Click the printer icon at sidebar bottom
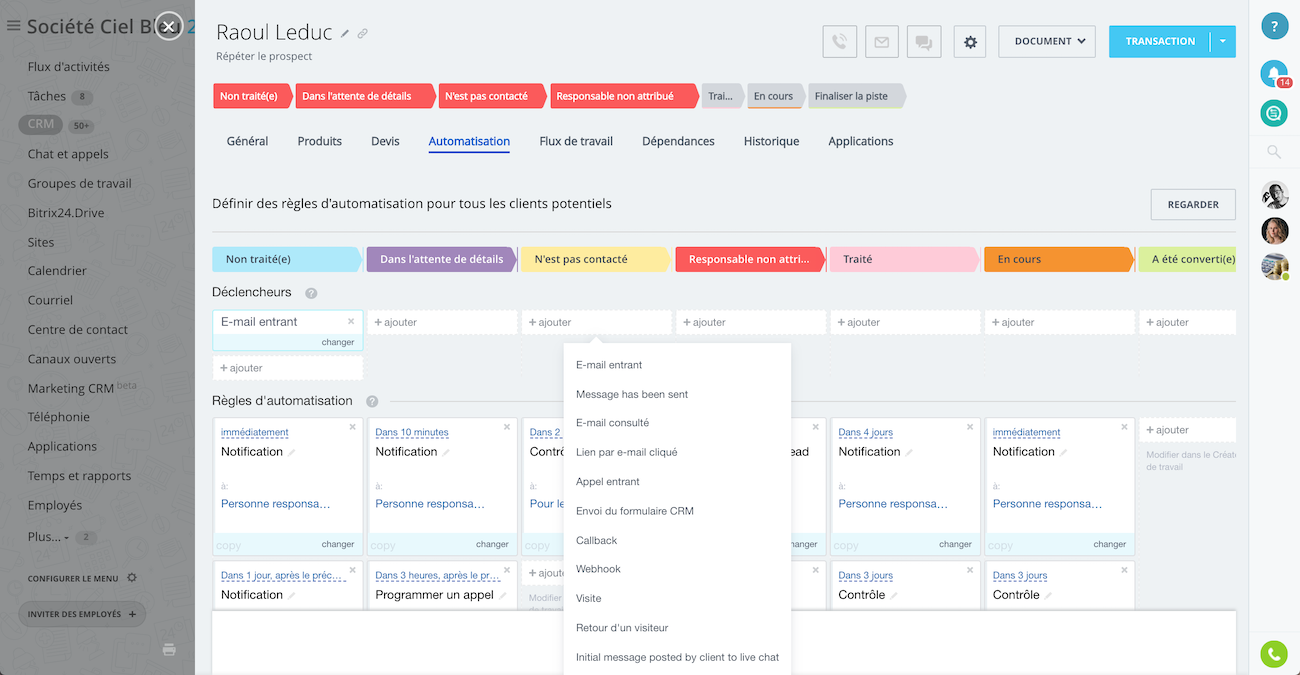This screenshot has width=1300, height=675. click(x=169, y=649)
